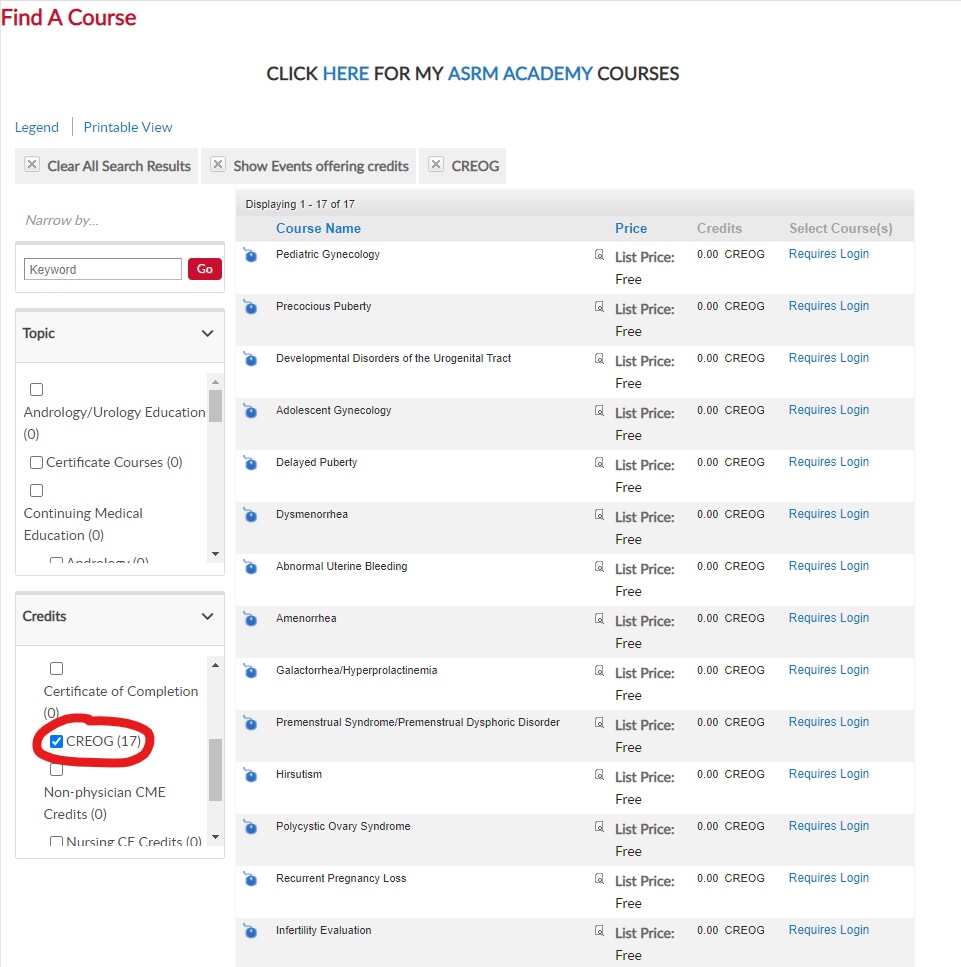Remove the CREOG filter via X icon
Image resolution: width=961 pixels, height=967 pixels.
tap(436, 165)
